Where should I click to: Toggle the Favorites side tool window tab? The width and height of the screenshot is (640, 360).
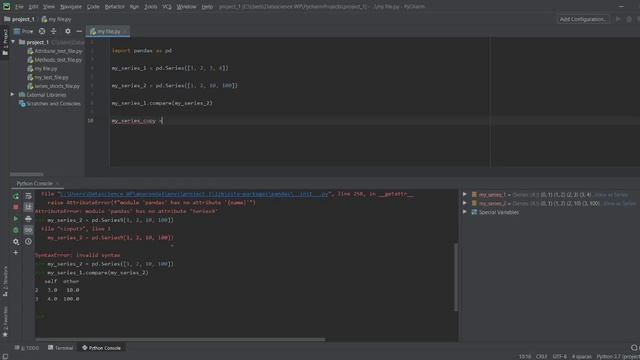click(5, 322)
